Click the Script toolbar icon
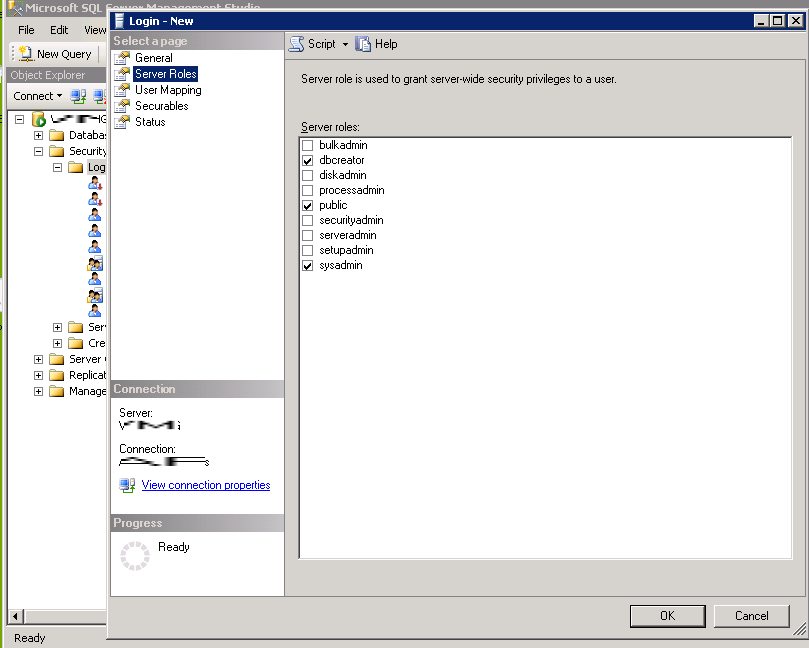809x648 pixels. (x=296, y=44)
